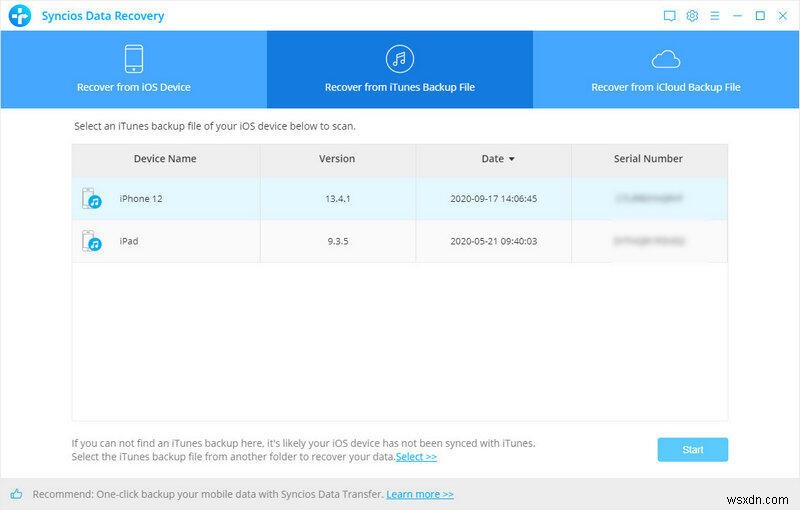Click the Serial Number column header
800x510 pixels.
648,159
